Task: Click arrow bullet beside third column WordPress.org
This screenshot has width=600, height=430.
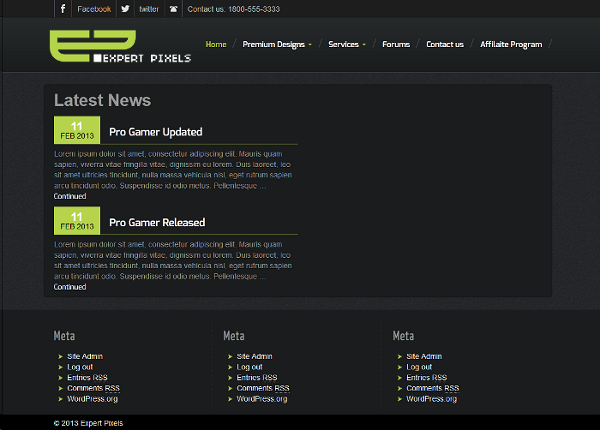Action: coord(399,399)
